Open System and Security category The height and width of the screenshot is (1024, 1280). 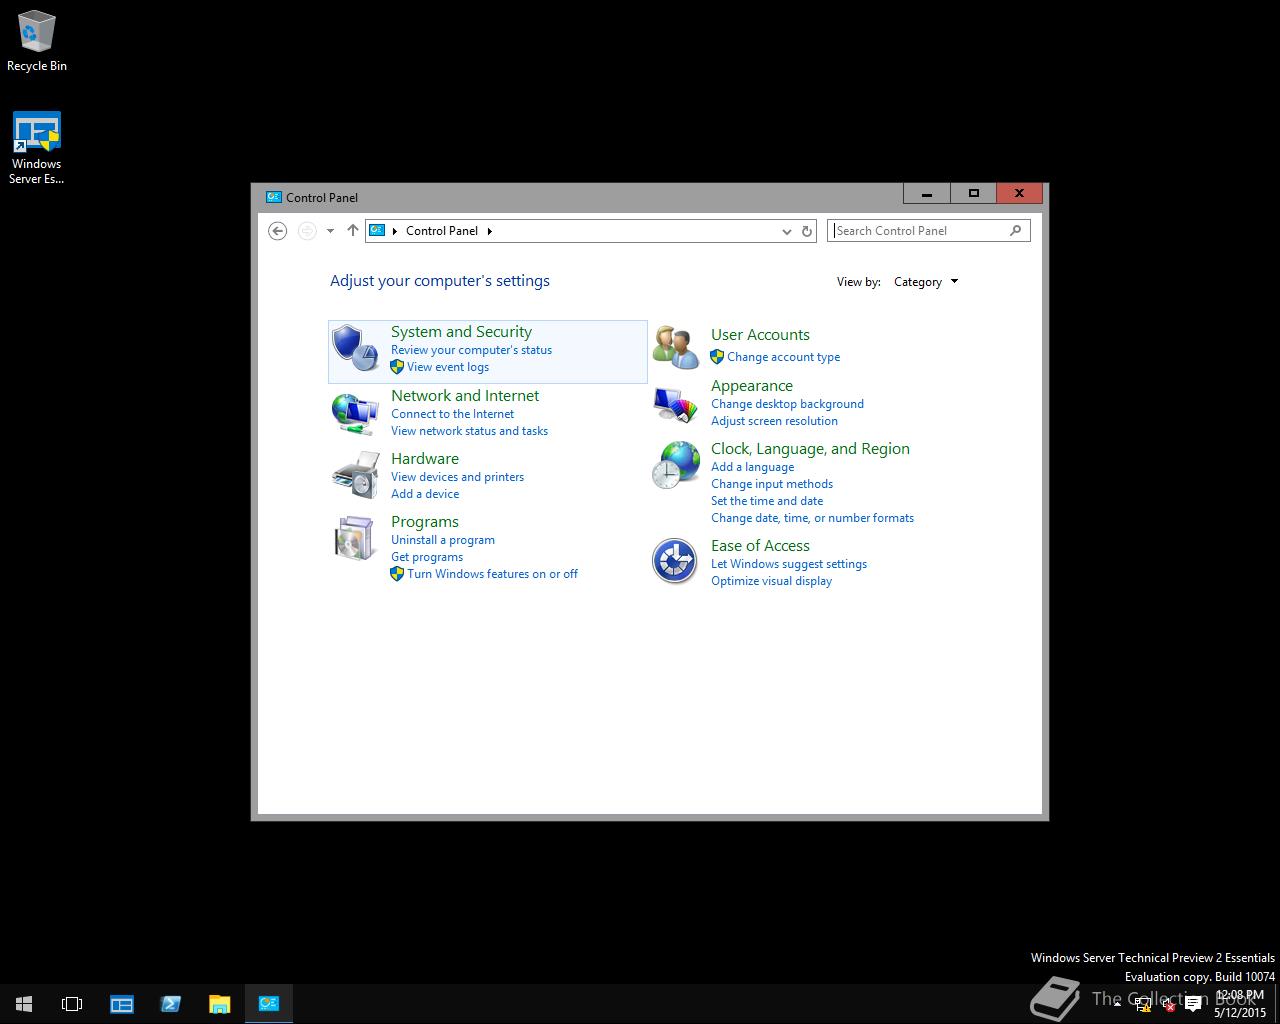coord(461,332)
